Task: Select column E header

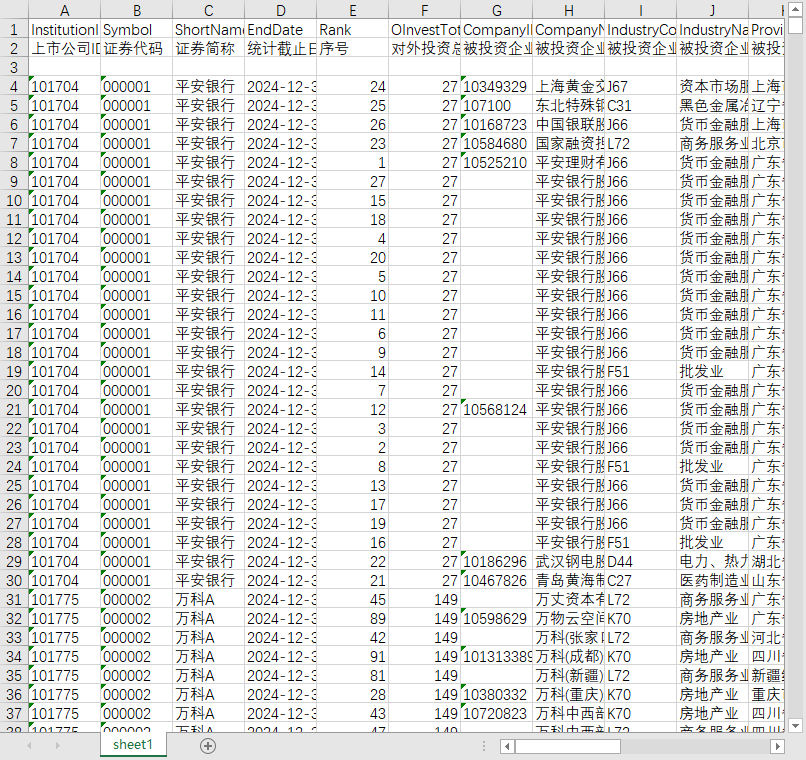Action: coord(353,10)
